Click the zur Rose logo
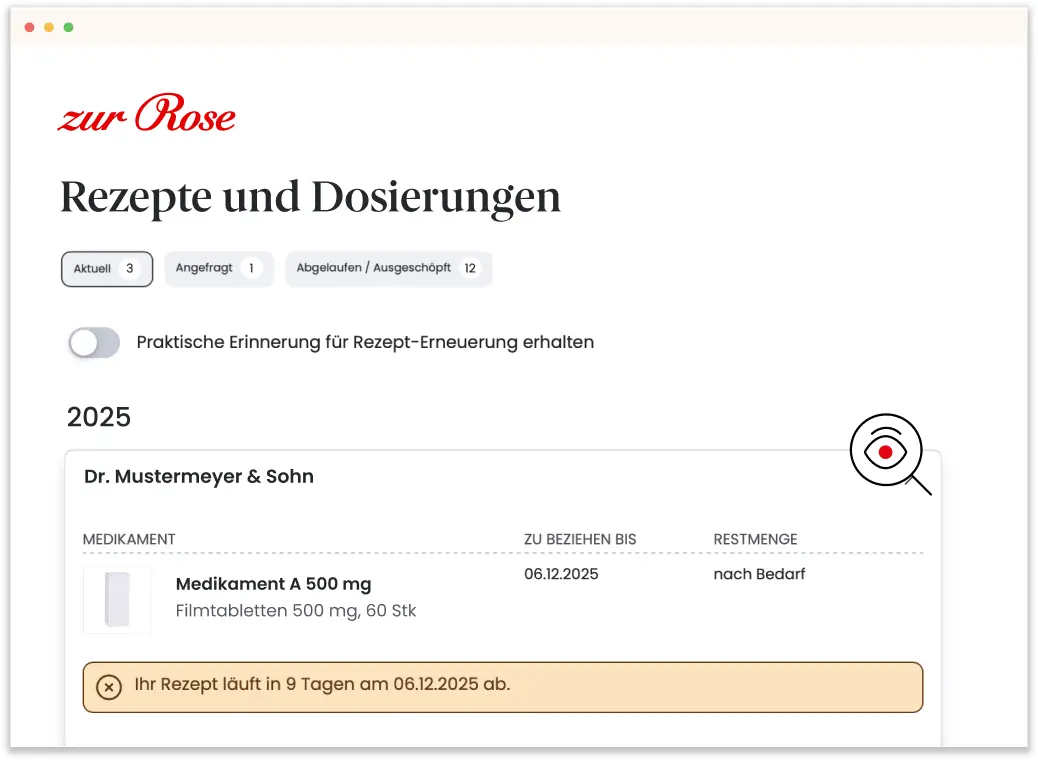 pos(146,113)
